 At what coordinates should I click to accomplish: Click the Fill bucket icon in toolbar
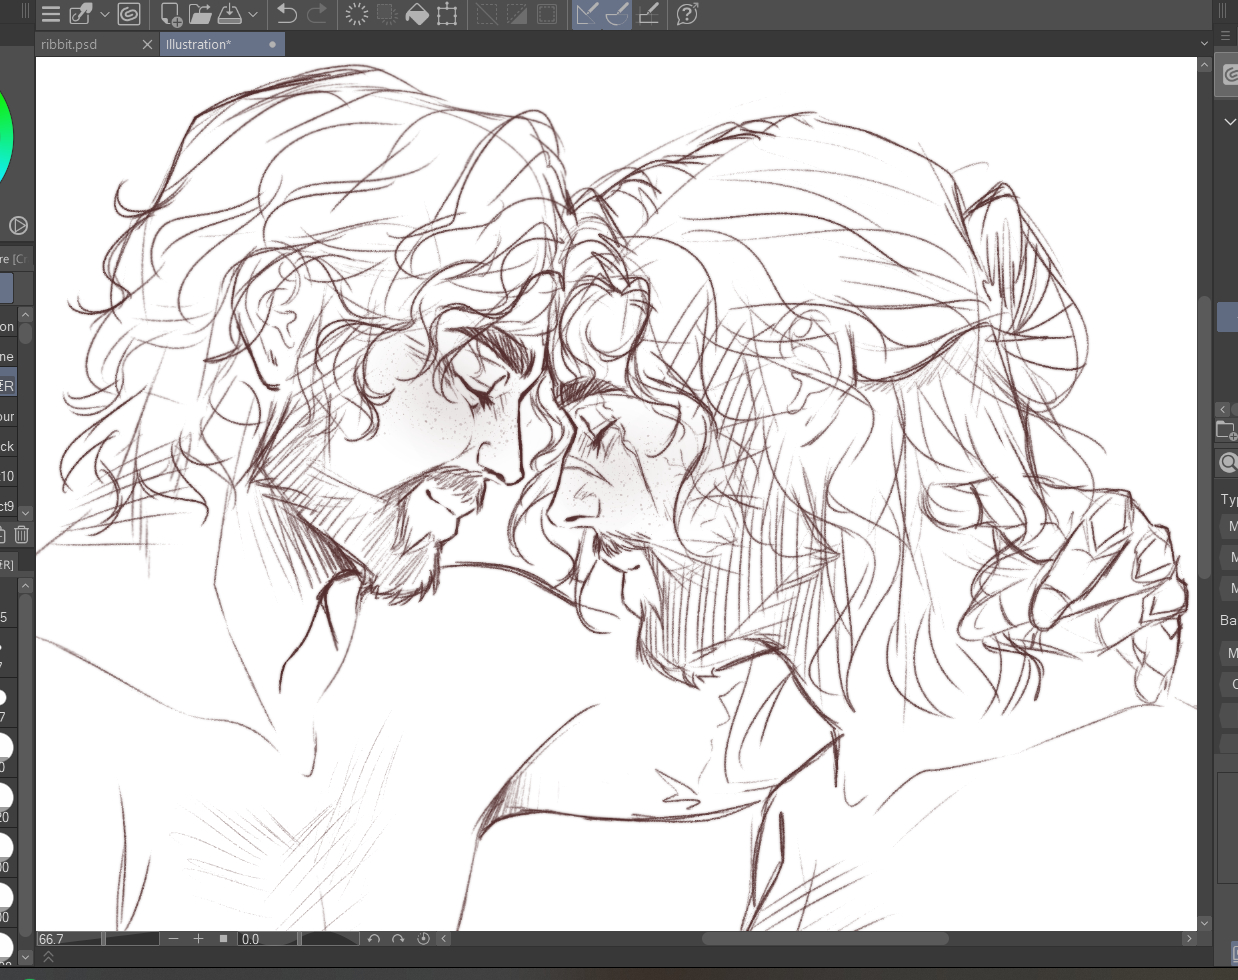(417, 14)
